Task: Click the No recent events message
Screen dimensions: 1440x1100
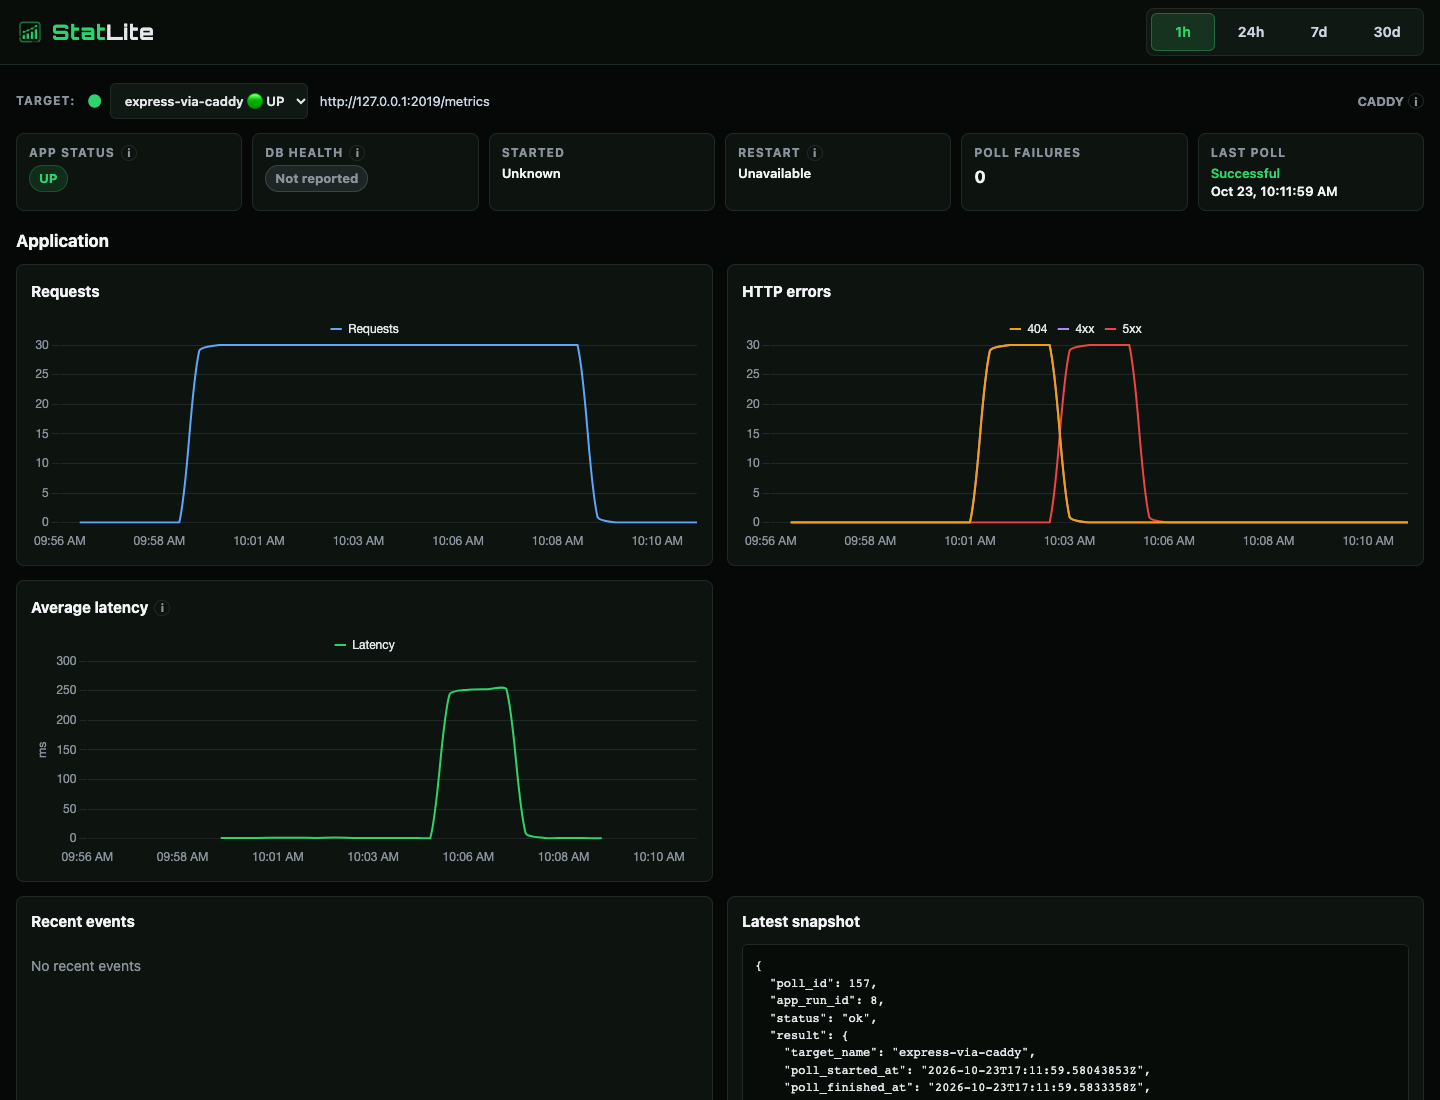Action: [86, 966]
